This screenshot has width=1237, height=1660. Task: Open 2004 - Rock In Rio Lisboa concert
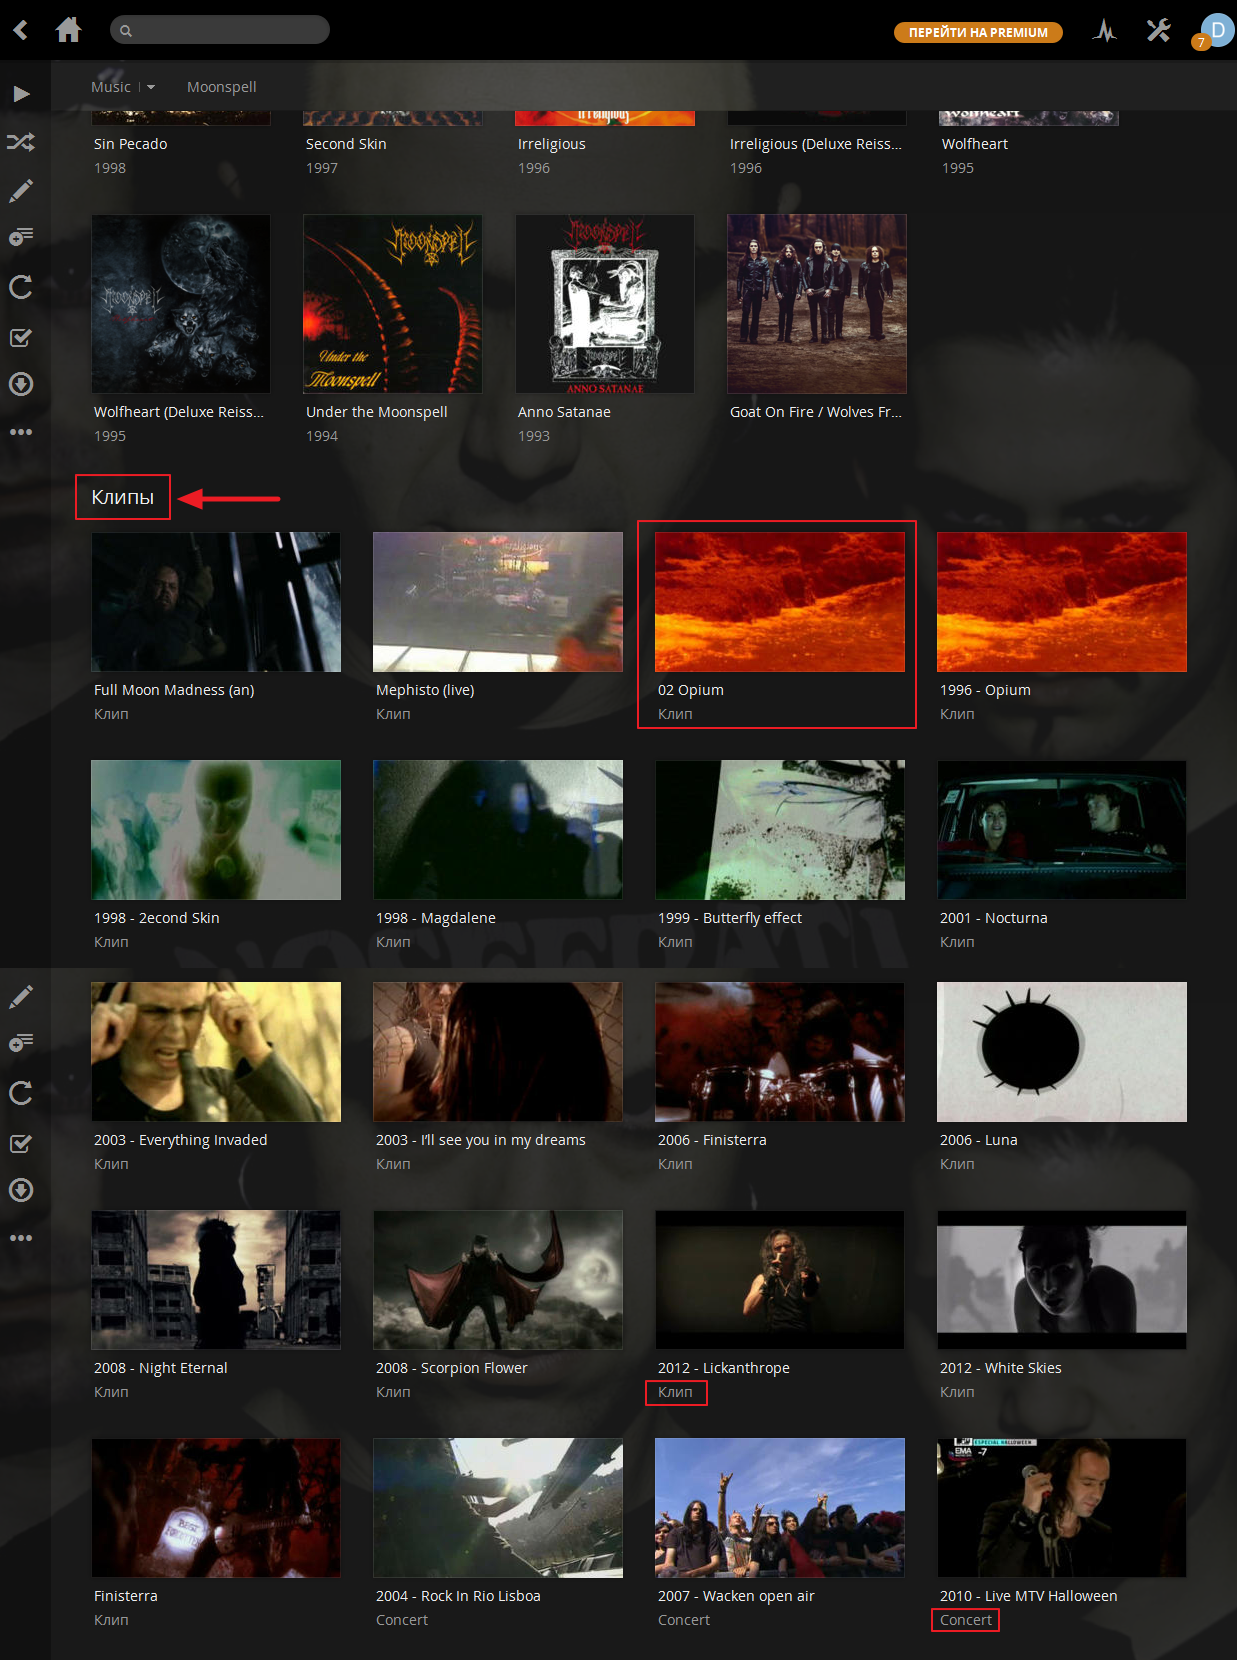tap(498, 1508)
